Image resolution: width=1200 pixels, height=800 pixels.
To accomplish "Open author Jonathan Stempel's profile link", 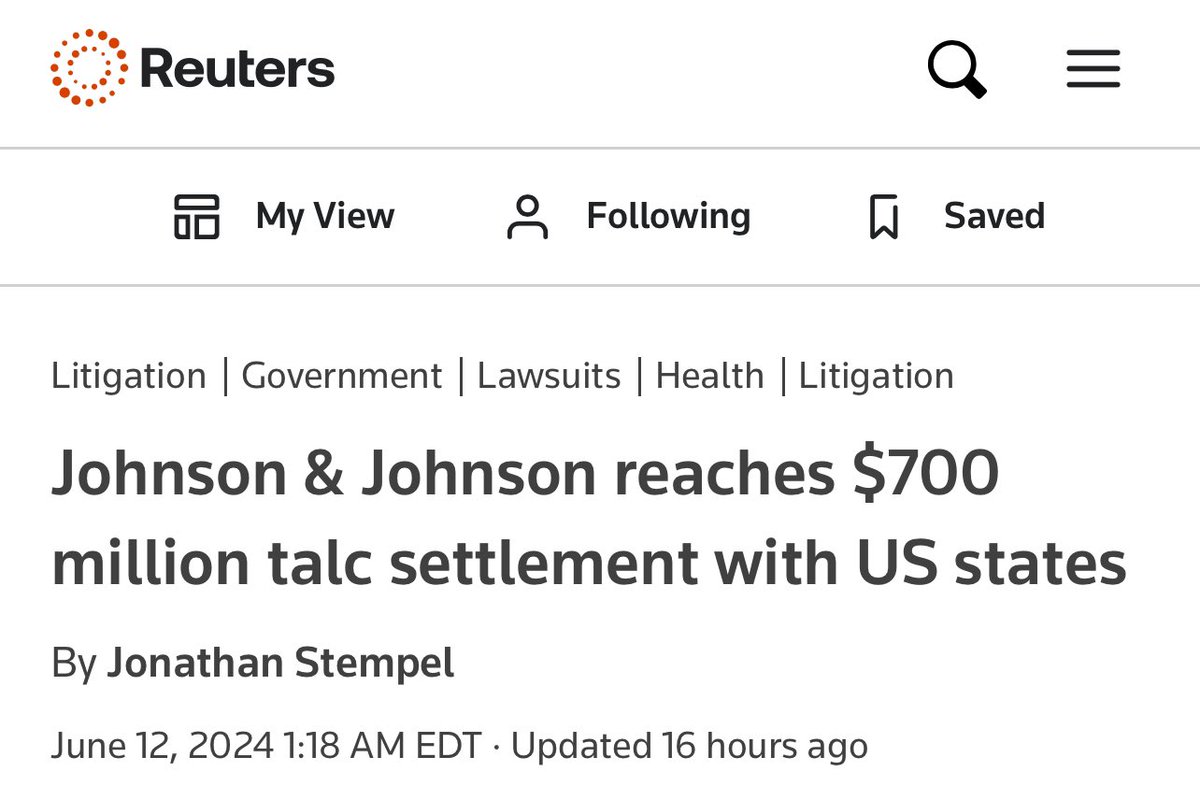I will 280,663.
